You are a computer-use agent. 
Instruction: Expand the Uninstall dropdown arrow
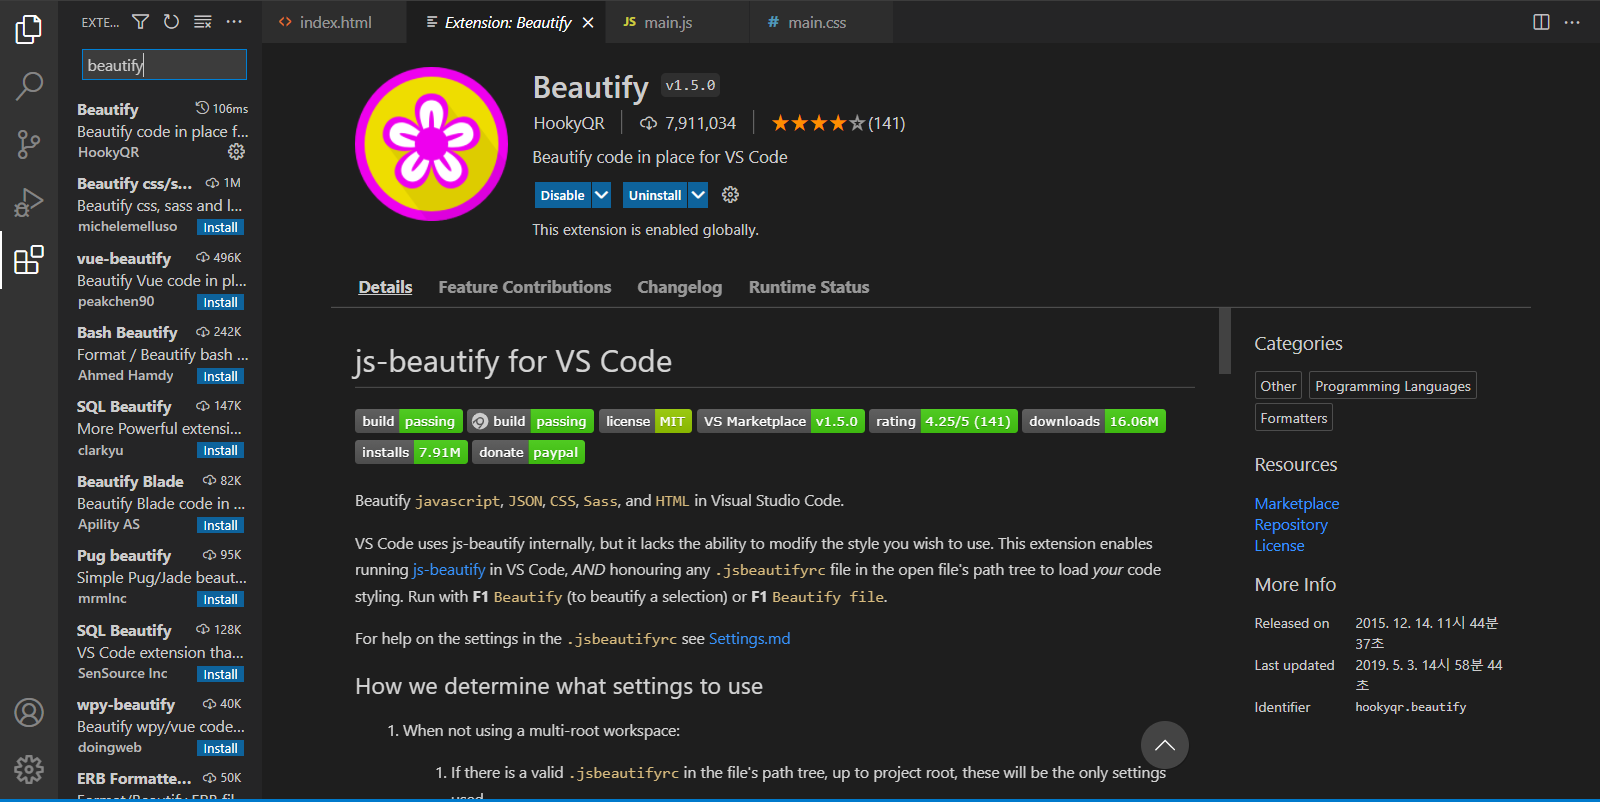point(698,195)
